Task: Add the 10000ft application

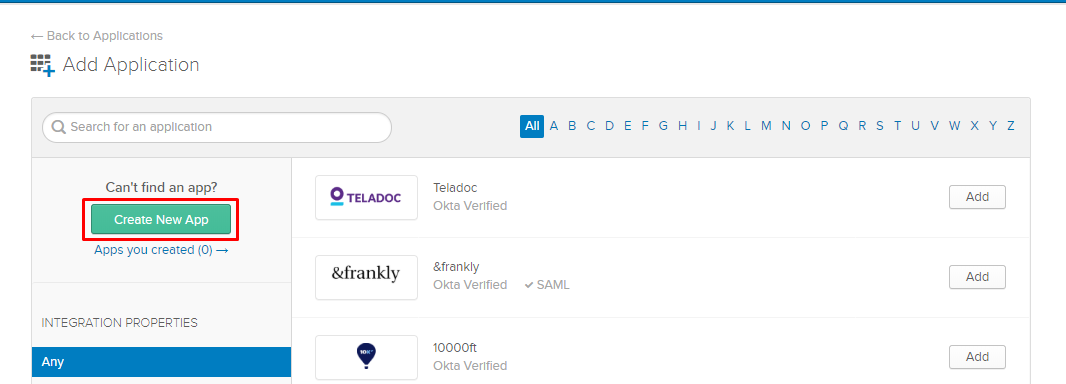Action: 977,357
